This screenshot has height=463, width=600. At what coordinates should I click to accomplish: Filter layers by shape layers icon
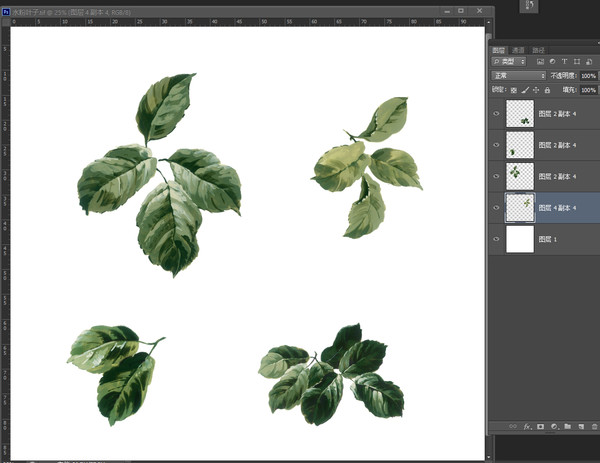(x=577, y=61)
